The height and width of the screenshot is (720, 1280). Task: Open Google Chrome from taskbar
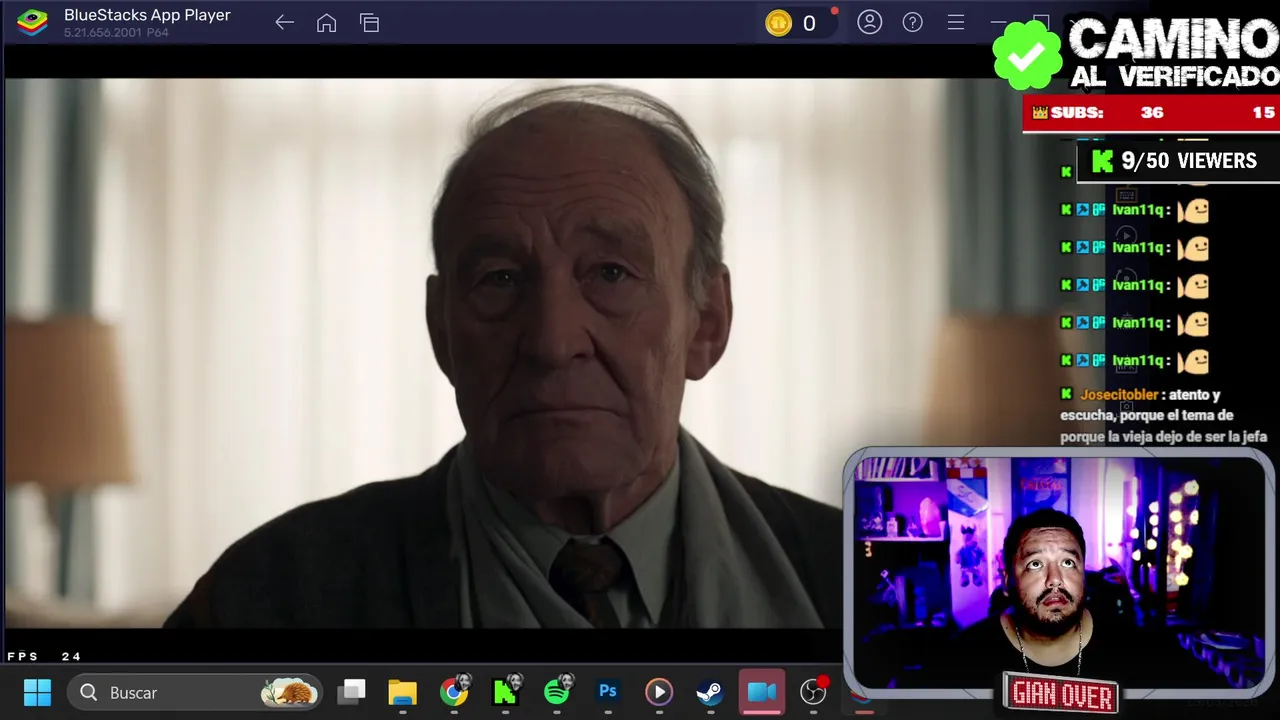tap(454, 692)
